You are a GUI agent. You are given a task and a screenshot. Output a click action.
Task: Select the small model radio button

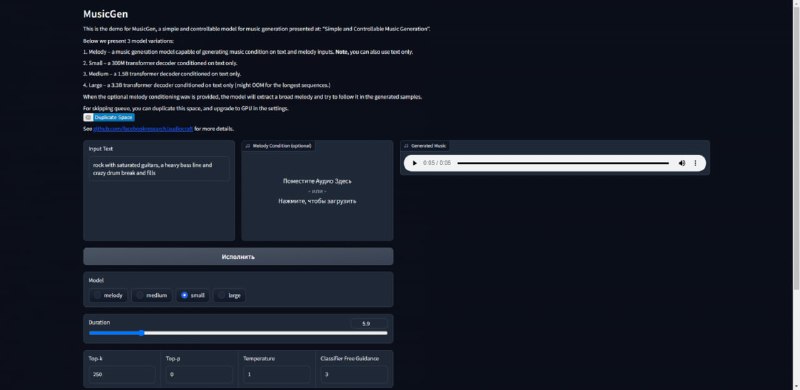click(x=184, y=295)
